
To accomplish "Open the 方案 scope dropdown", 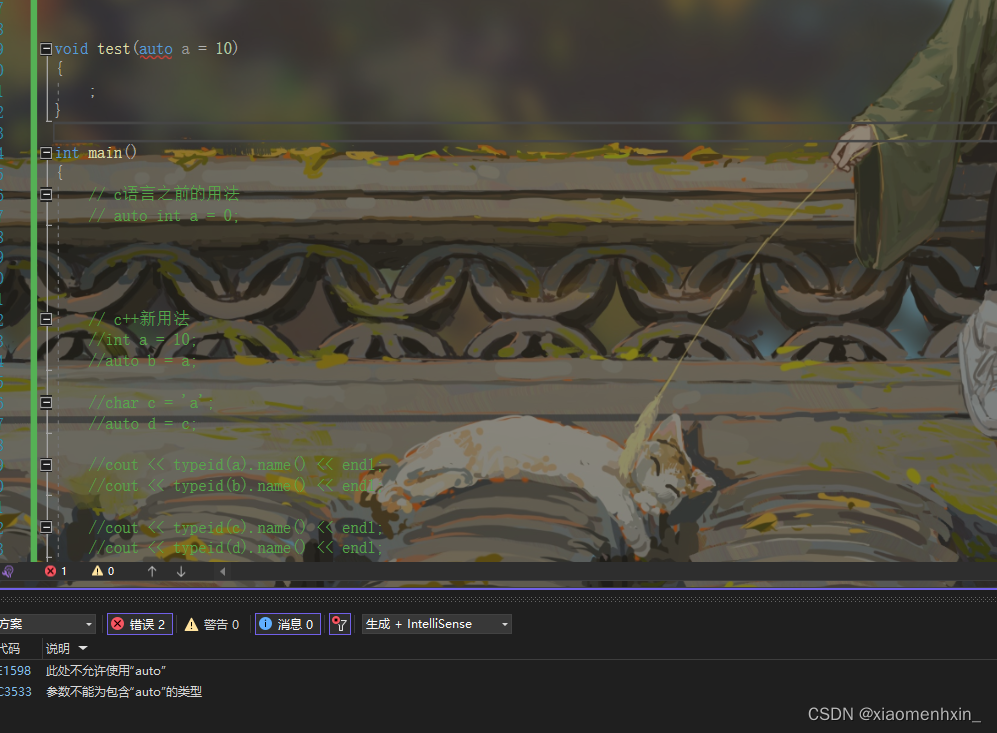I will tap(47, 624).
